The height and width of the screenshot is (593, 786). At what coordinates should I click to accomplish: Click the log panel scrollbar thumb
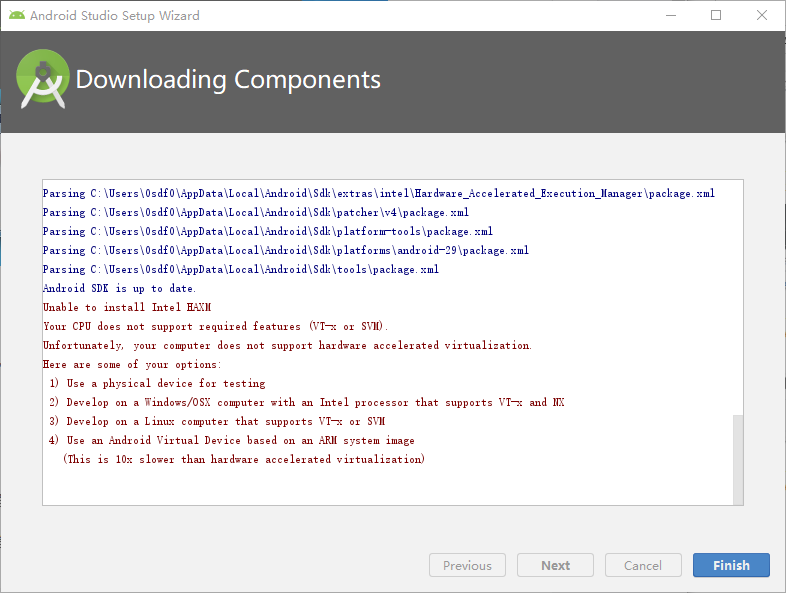pos(738,458)
